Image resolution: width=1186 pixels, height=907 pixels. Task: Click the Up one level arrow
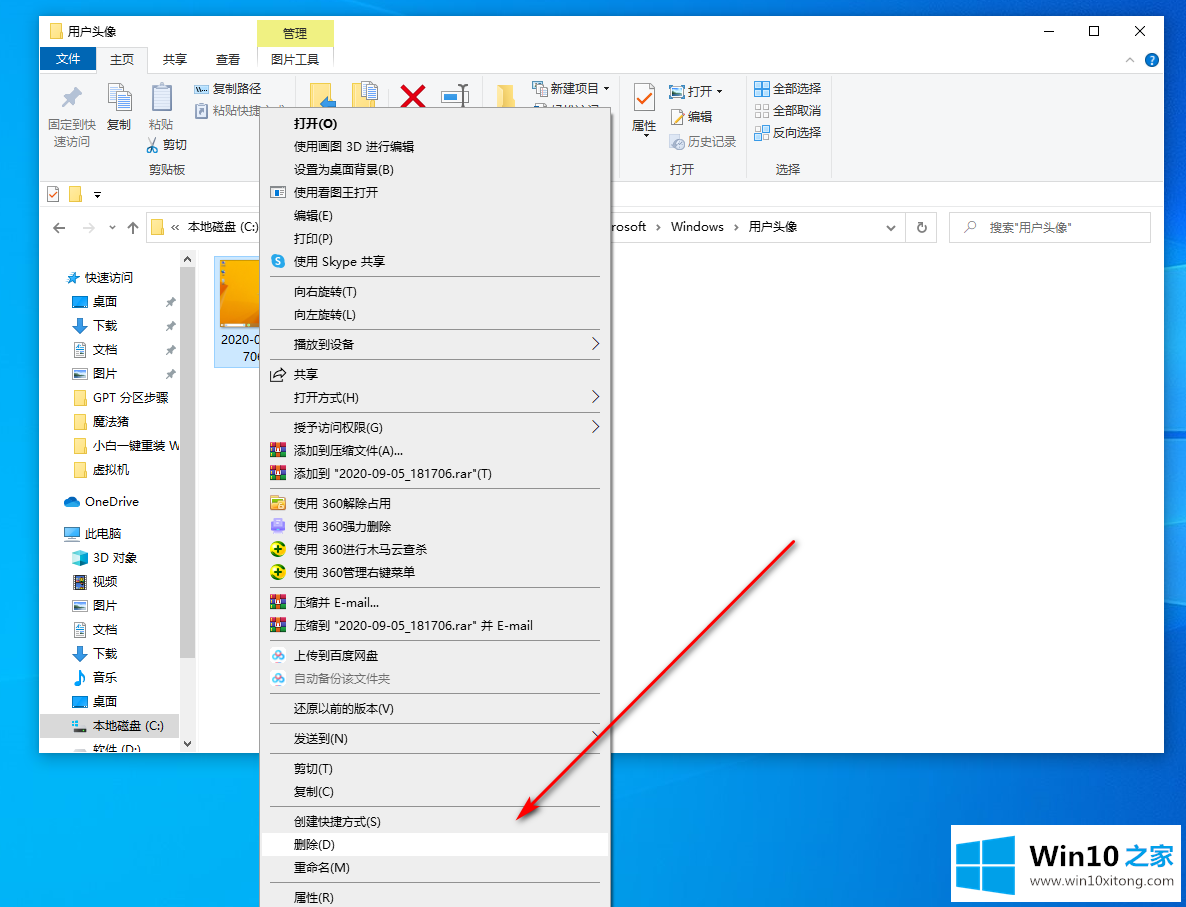tap(133, 227)
